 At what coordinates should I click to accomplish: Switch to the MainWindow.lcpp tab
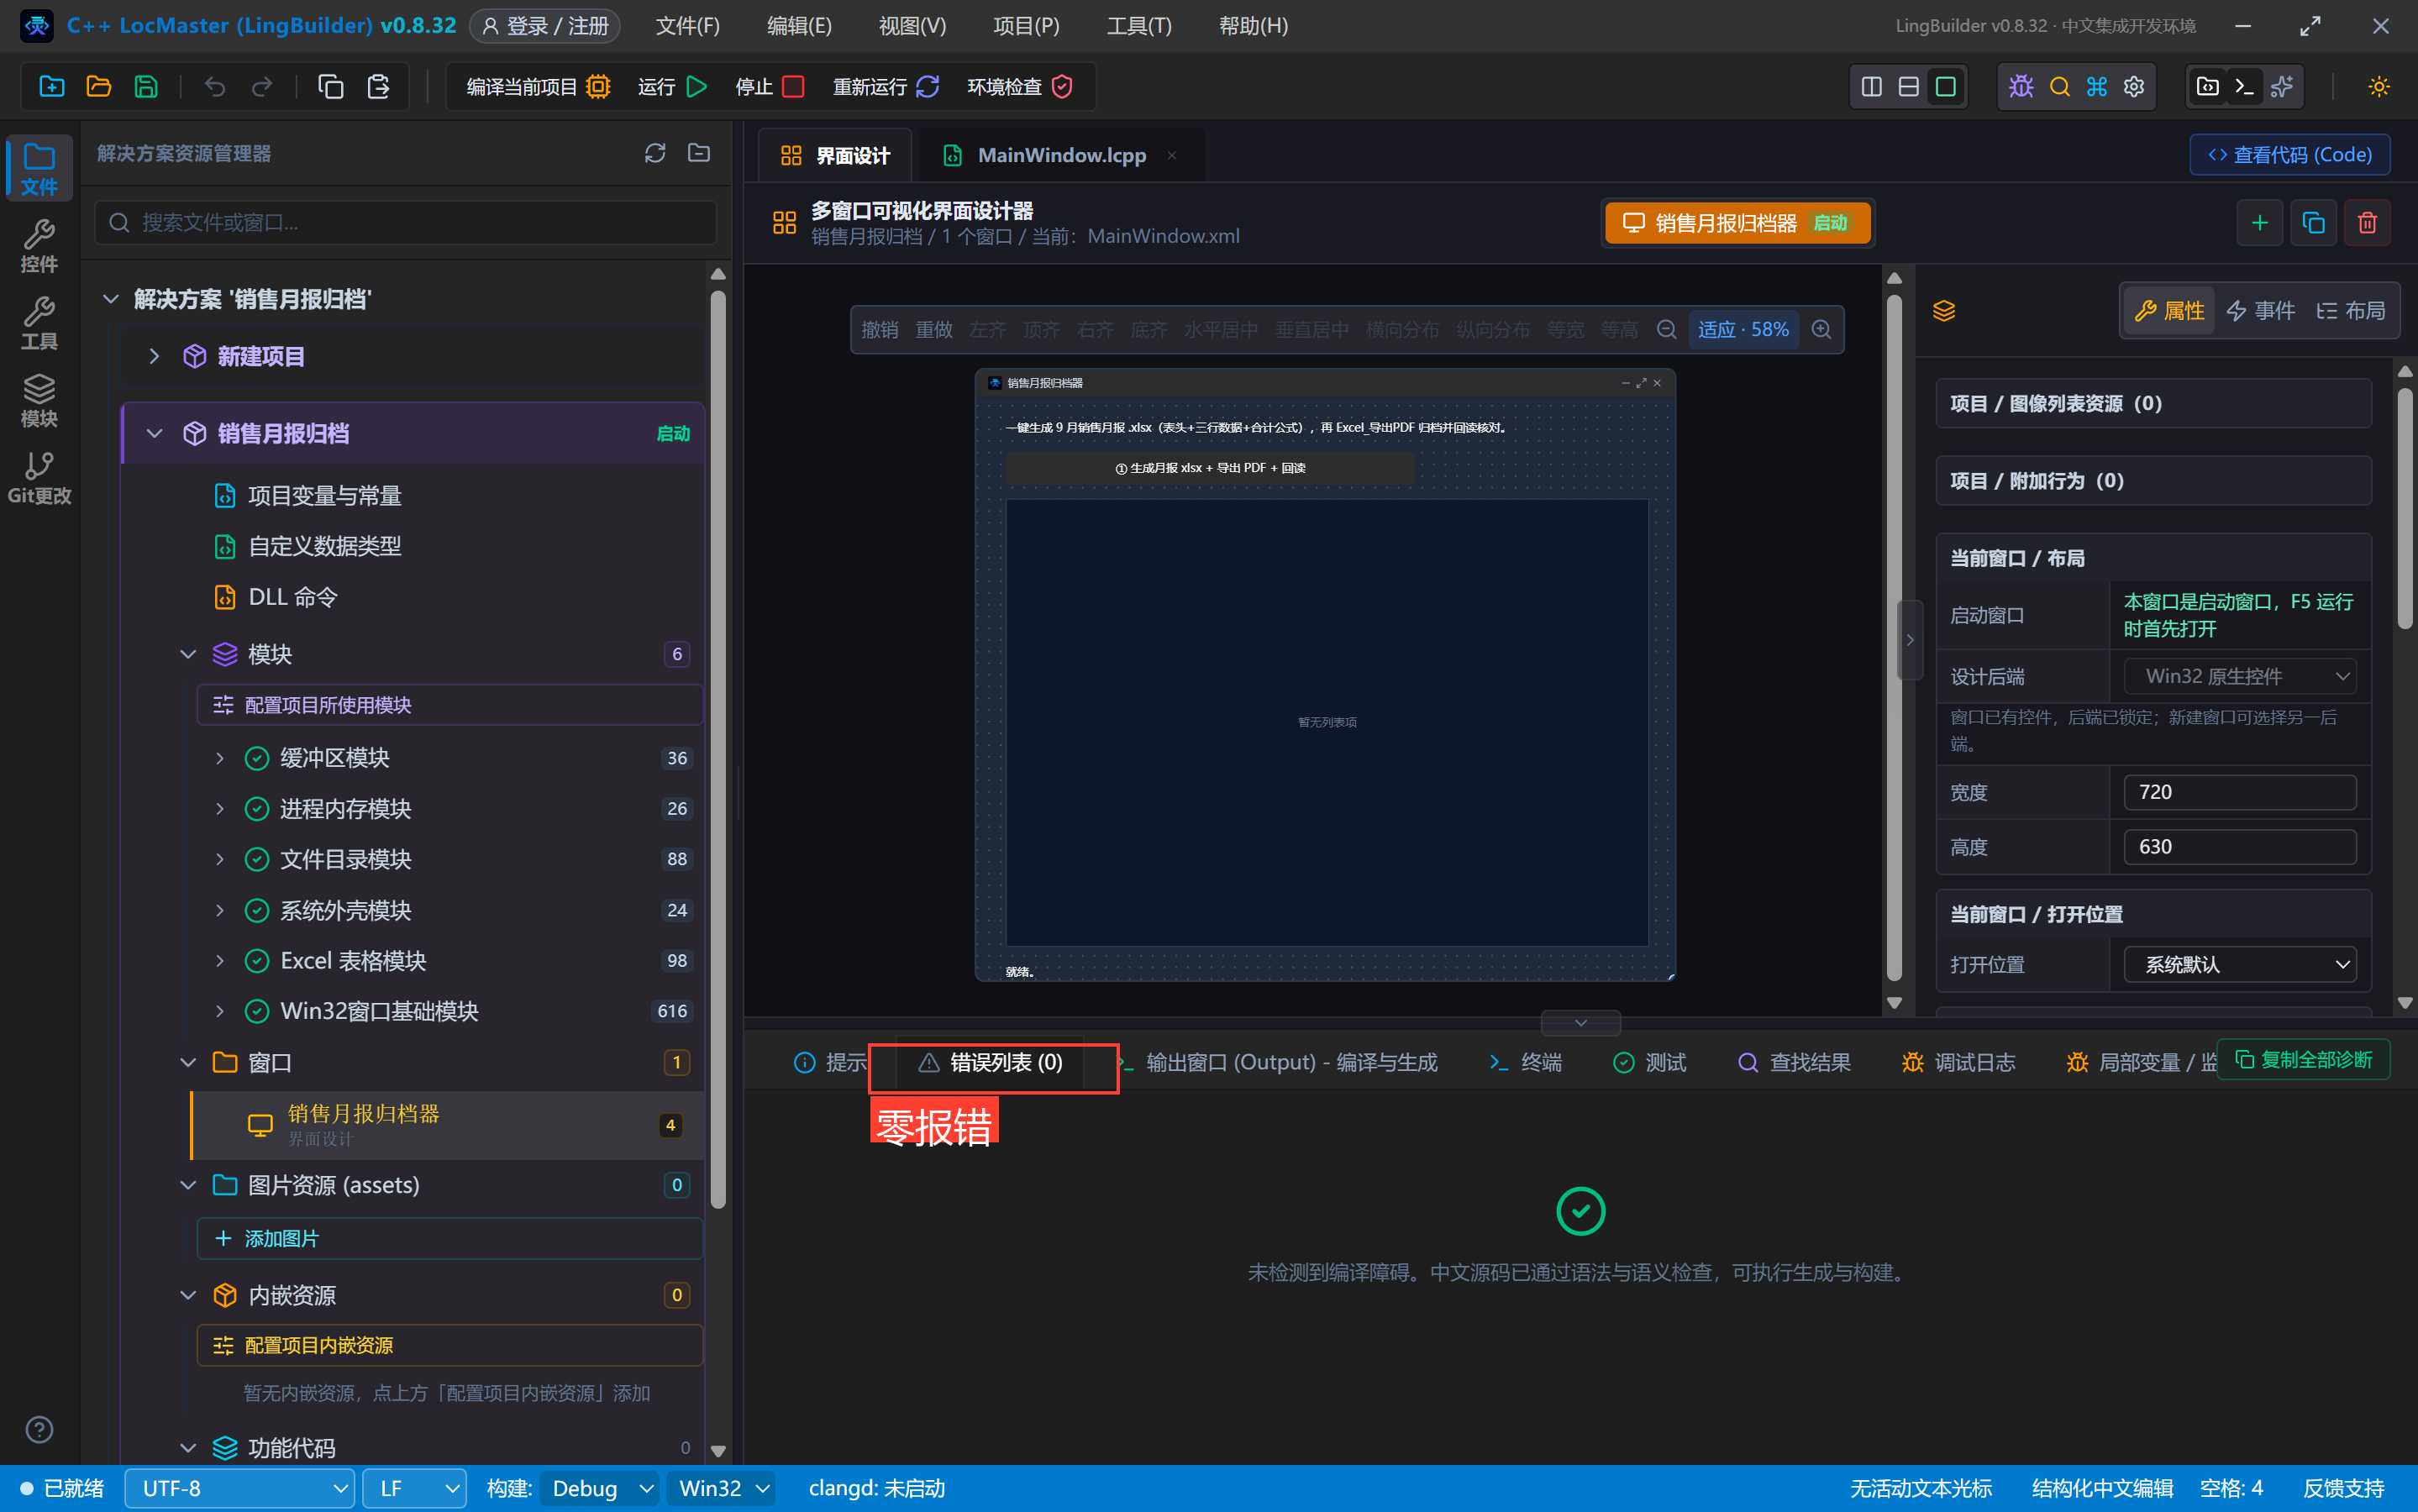point(1061,155)
